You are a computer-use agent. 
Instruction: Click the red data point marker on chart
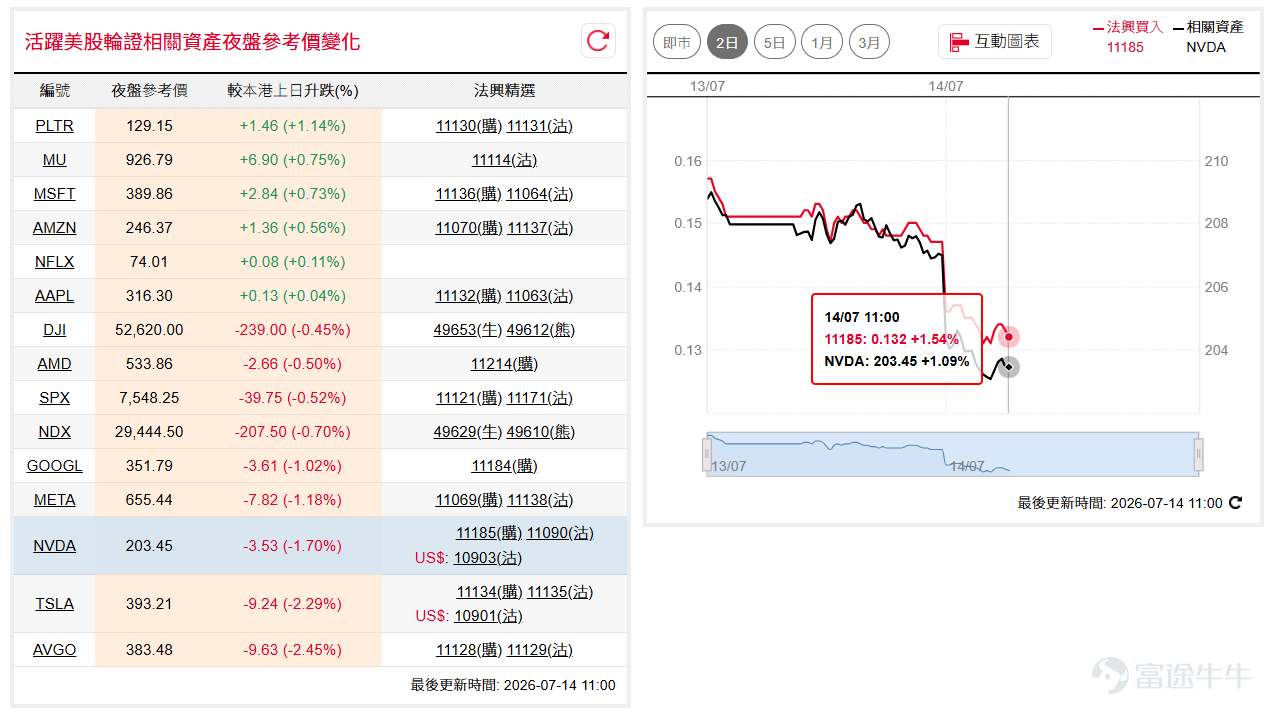point(1009,337)
